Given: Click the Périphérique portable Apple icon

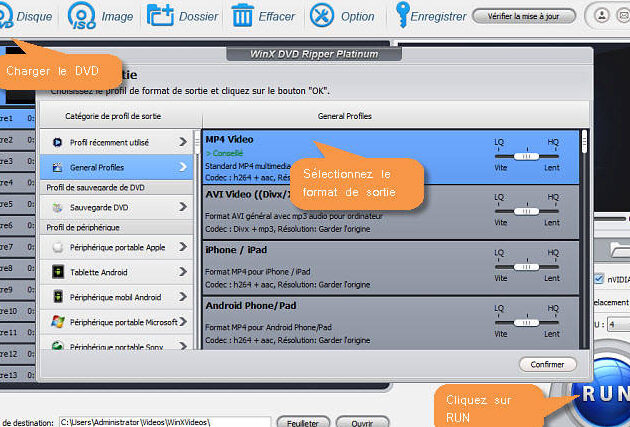Looking at the screenshot, I should [58, 247].
